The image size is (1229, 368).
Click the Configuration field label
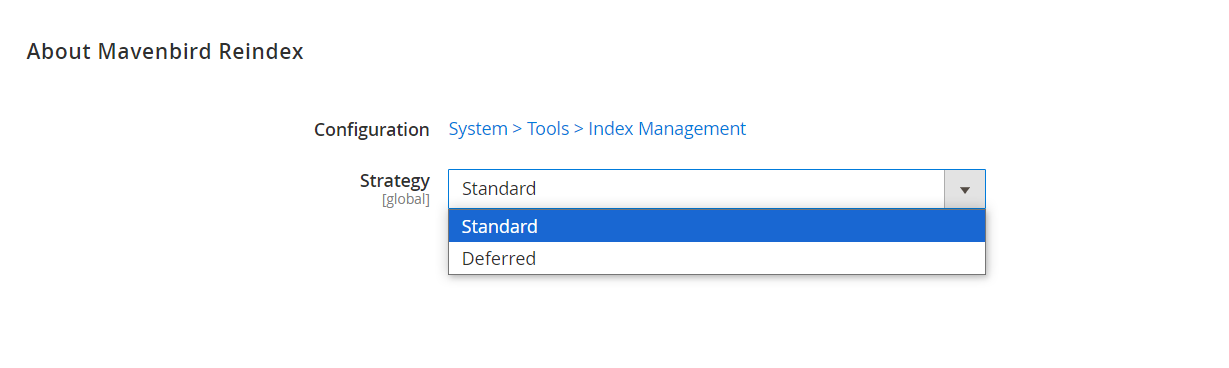(x=372, y=130)
